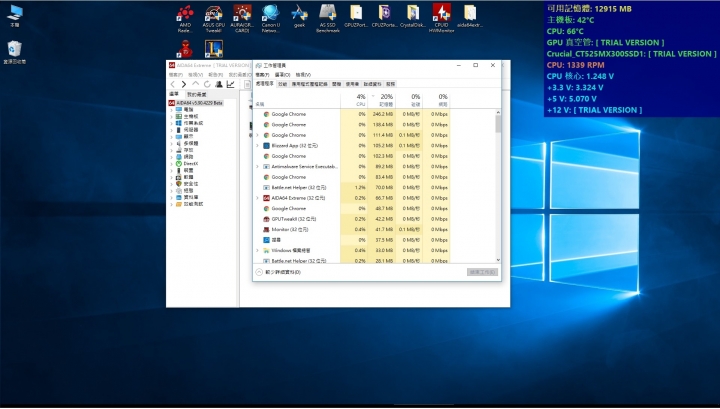Select the Blizzard App process icon
This screenshot has height=409, width=720.
(266, 146)
